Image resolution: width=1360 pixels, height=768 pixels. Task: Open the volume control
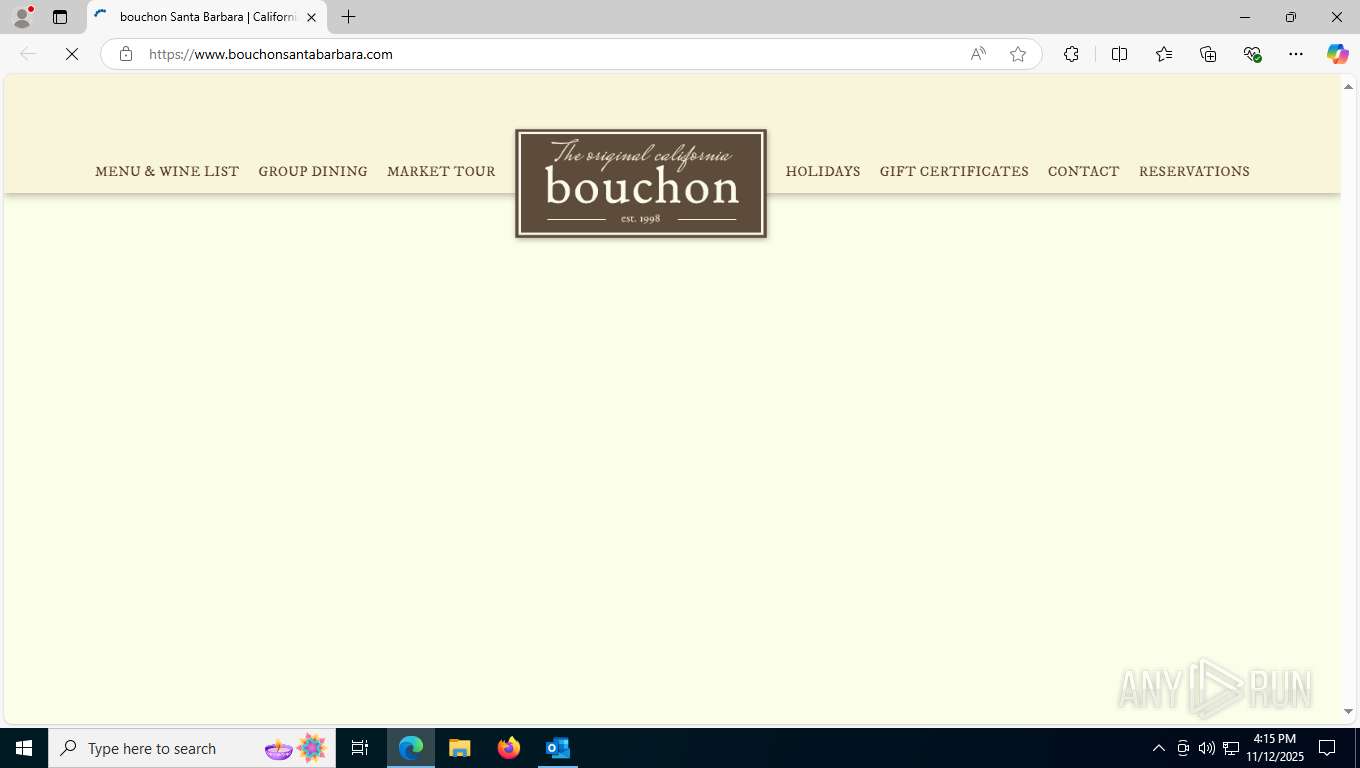click(x=1207, y=748)
